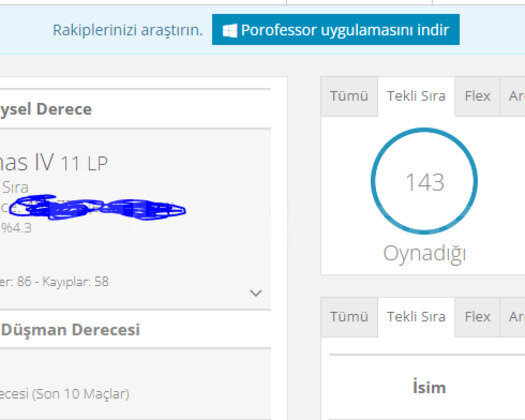Switch to Flex tab above games played

click(477, 96)
